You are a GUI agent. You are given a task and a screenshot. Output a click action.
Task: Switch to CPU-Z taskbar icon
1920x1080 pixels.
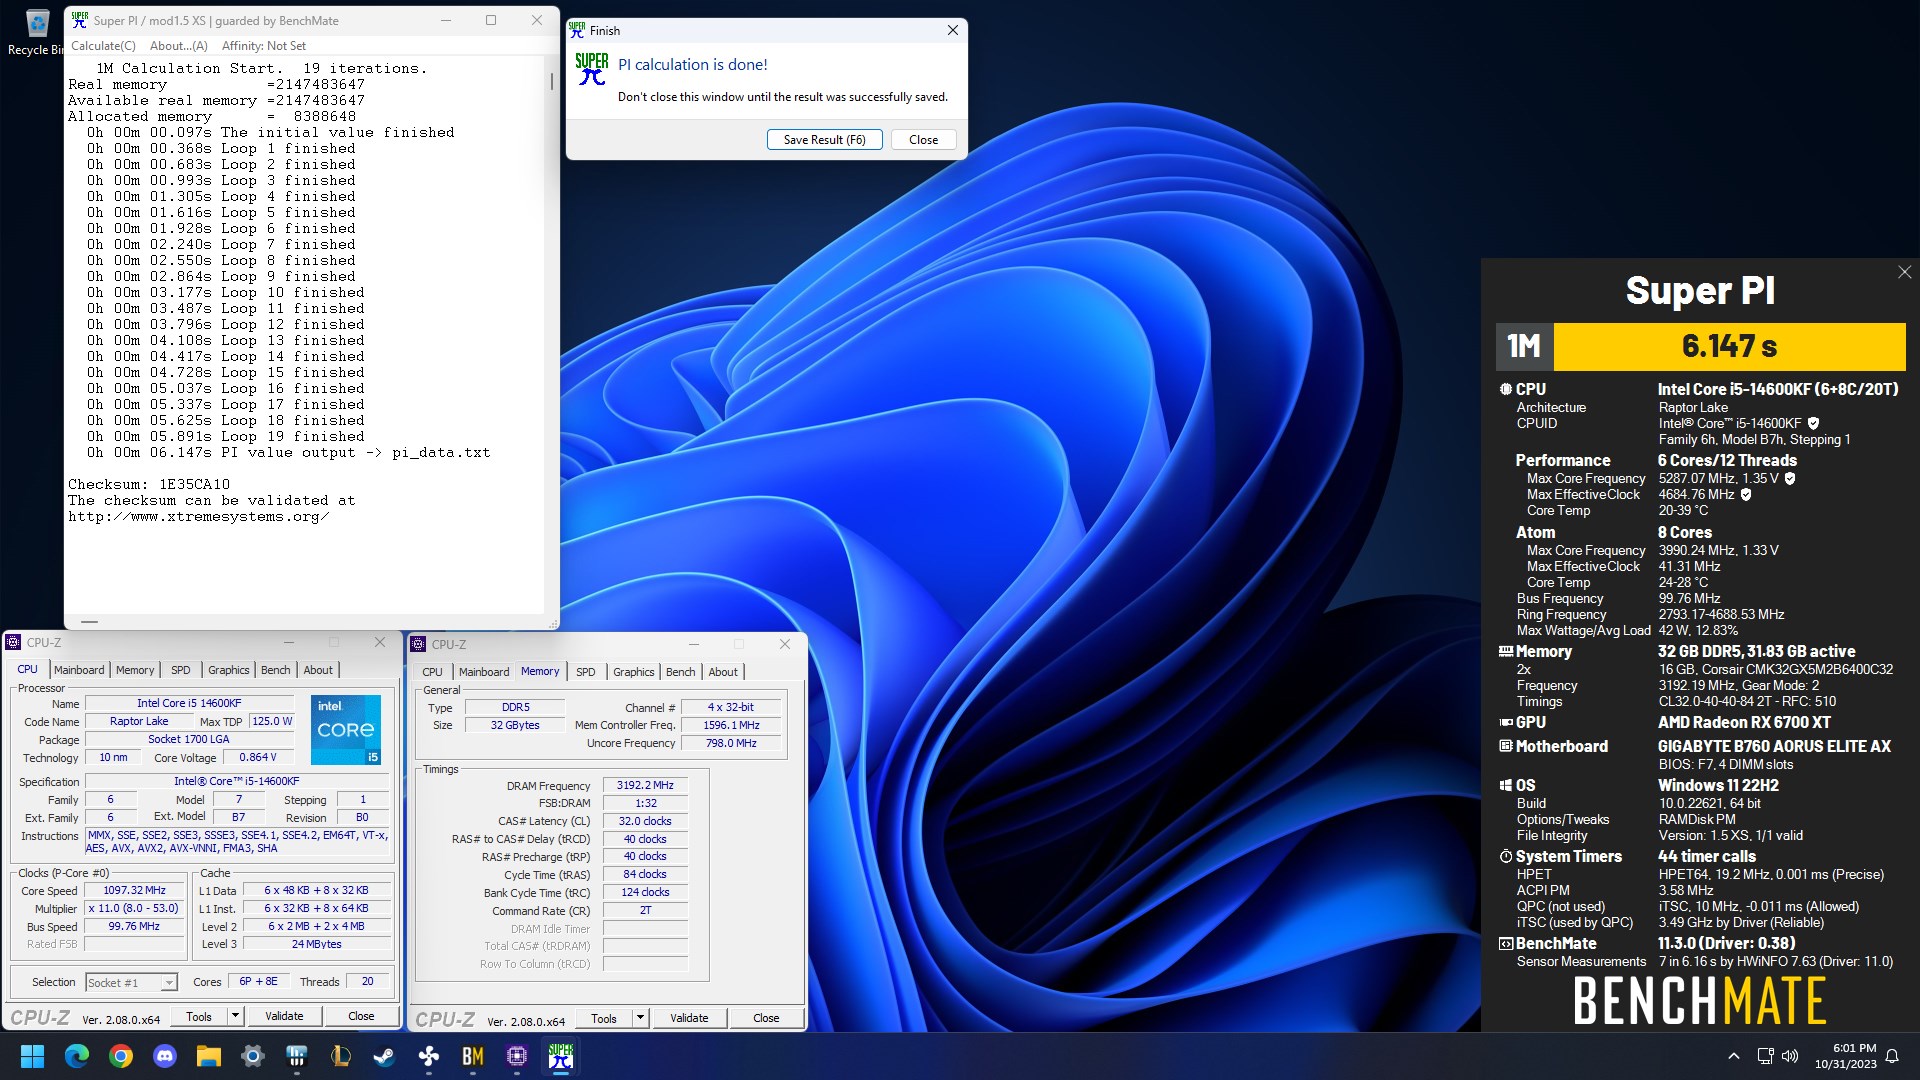517,1056
